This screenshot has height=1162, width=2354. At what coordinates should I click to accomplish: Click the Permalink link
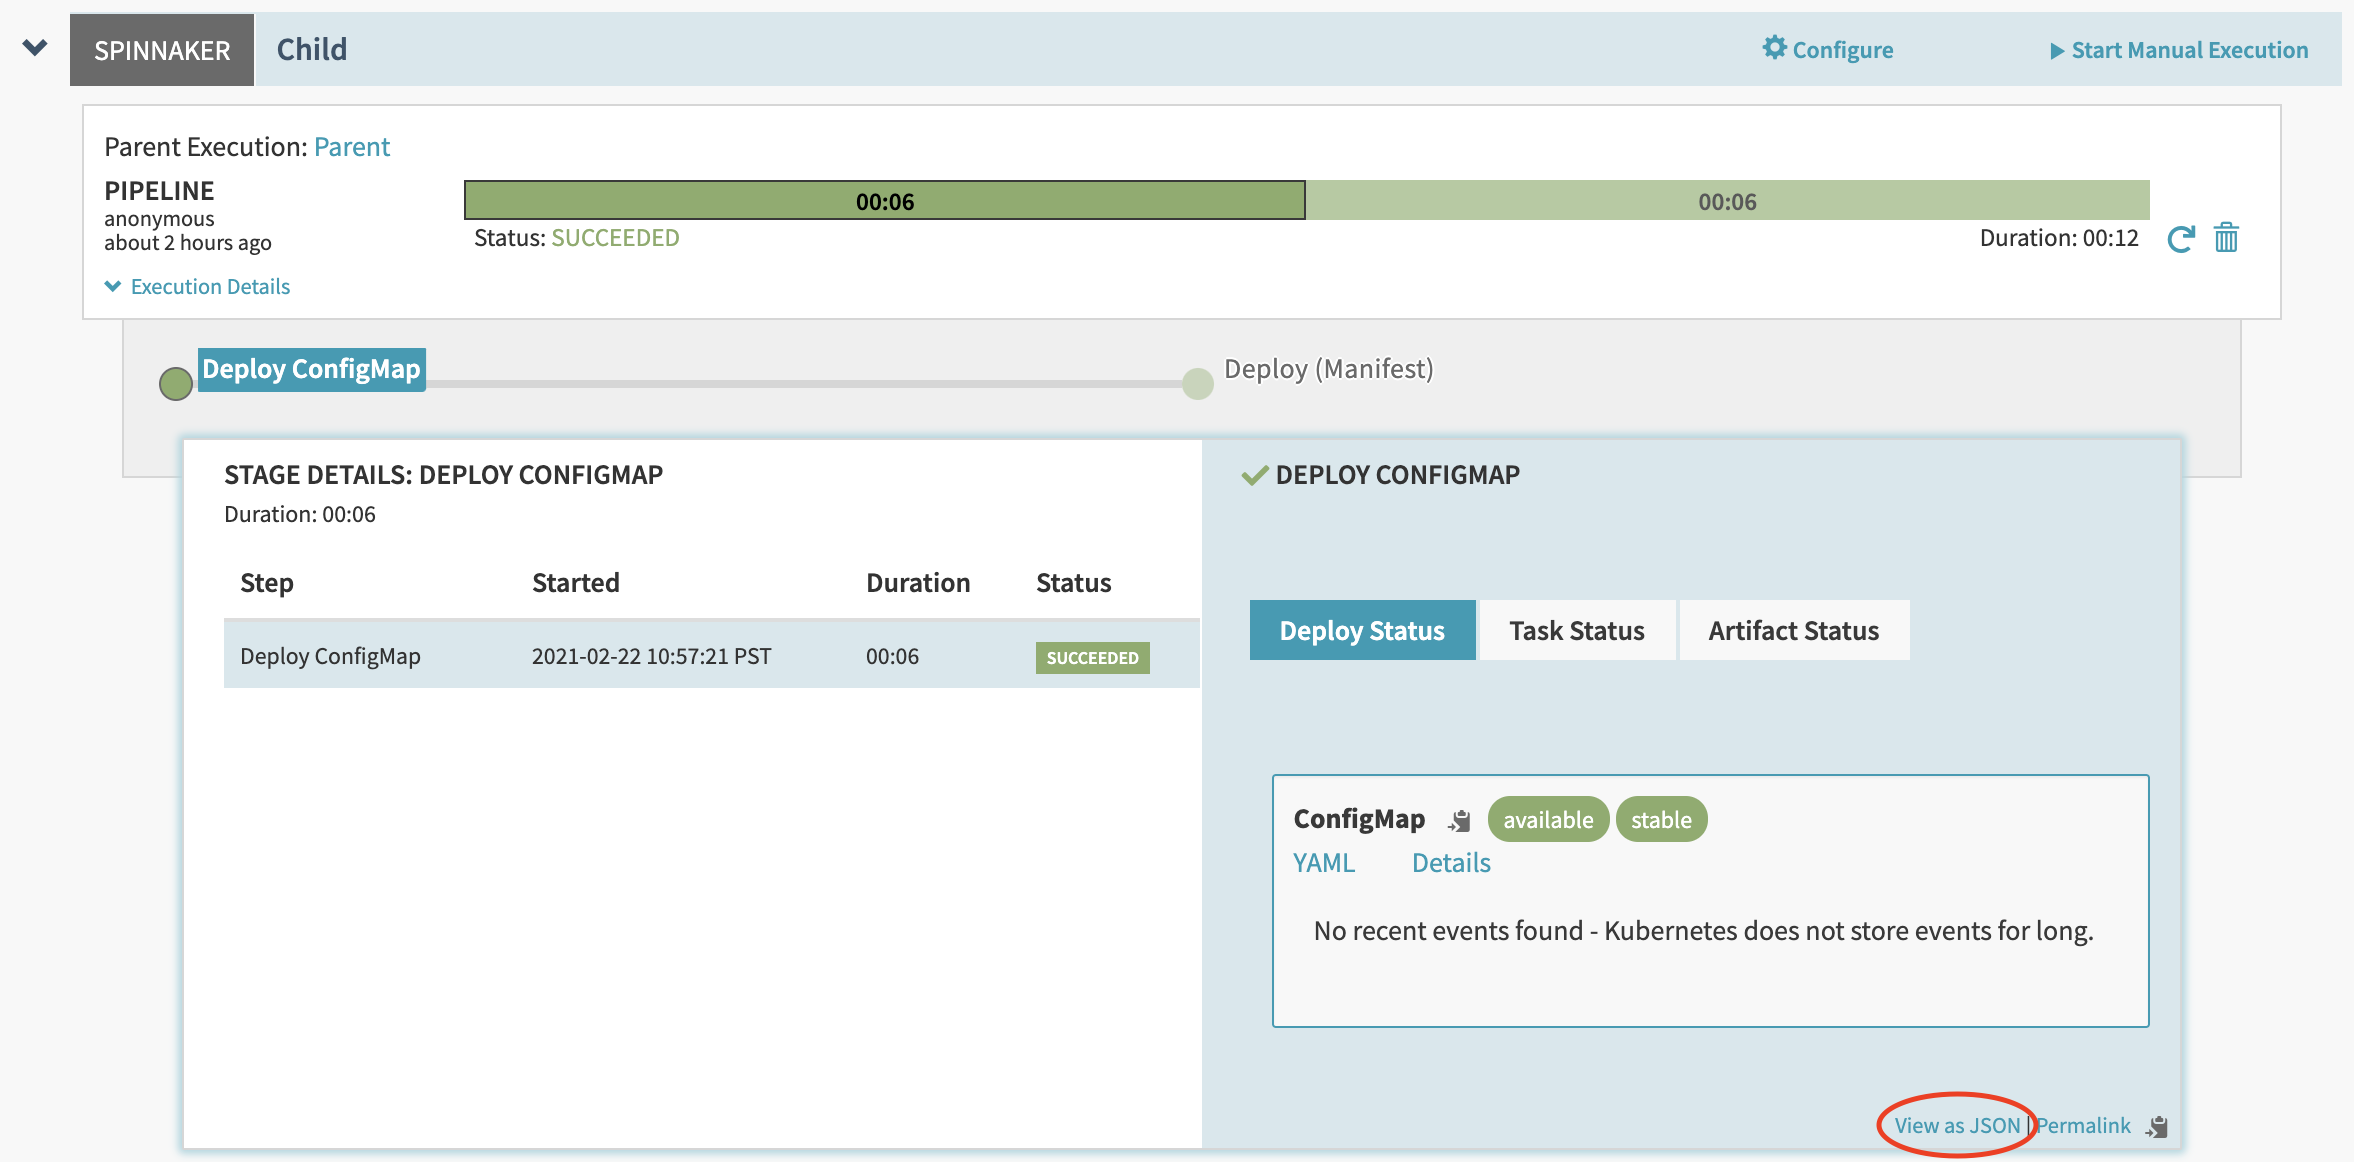click(2083, 1124)
